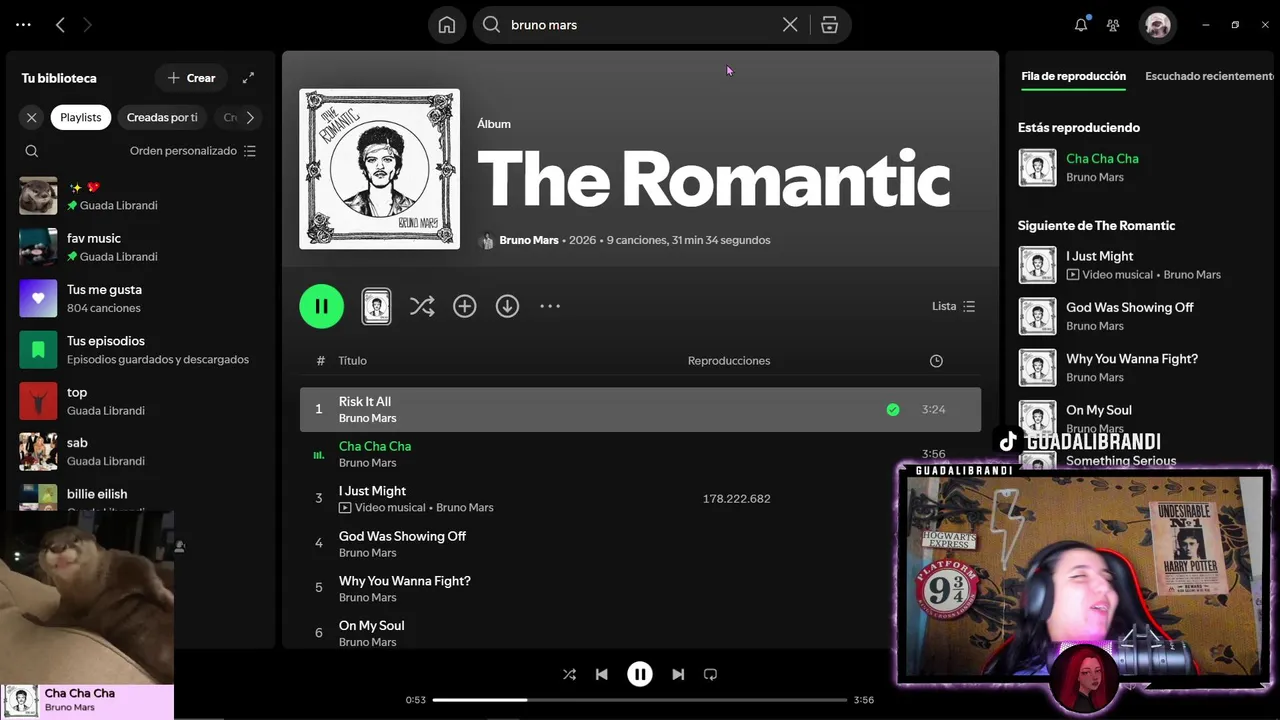Screen dimensions: 1280x720
Task: Click the duration clock column header
Action: click(936, 361)
